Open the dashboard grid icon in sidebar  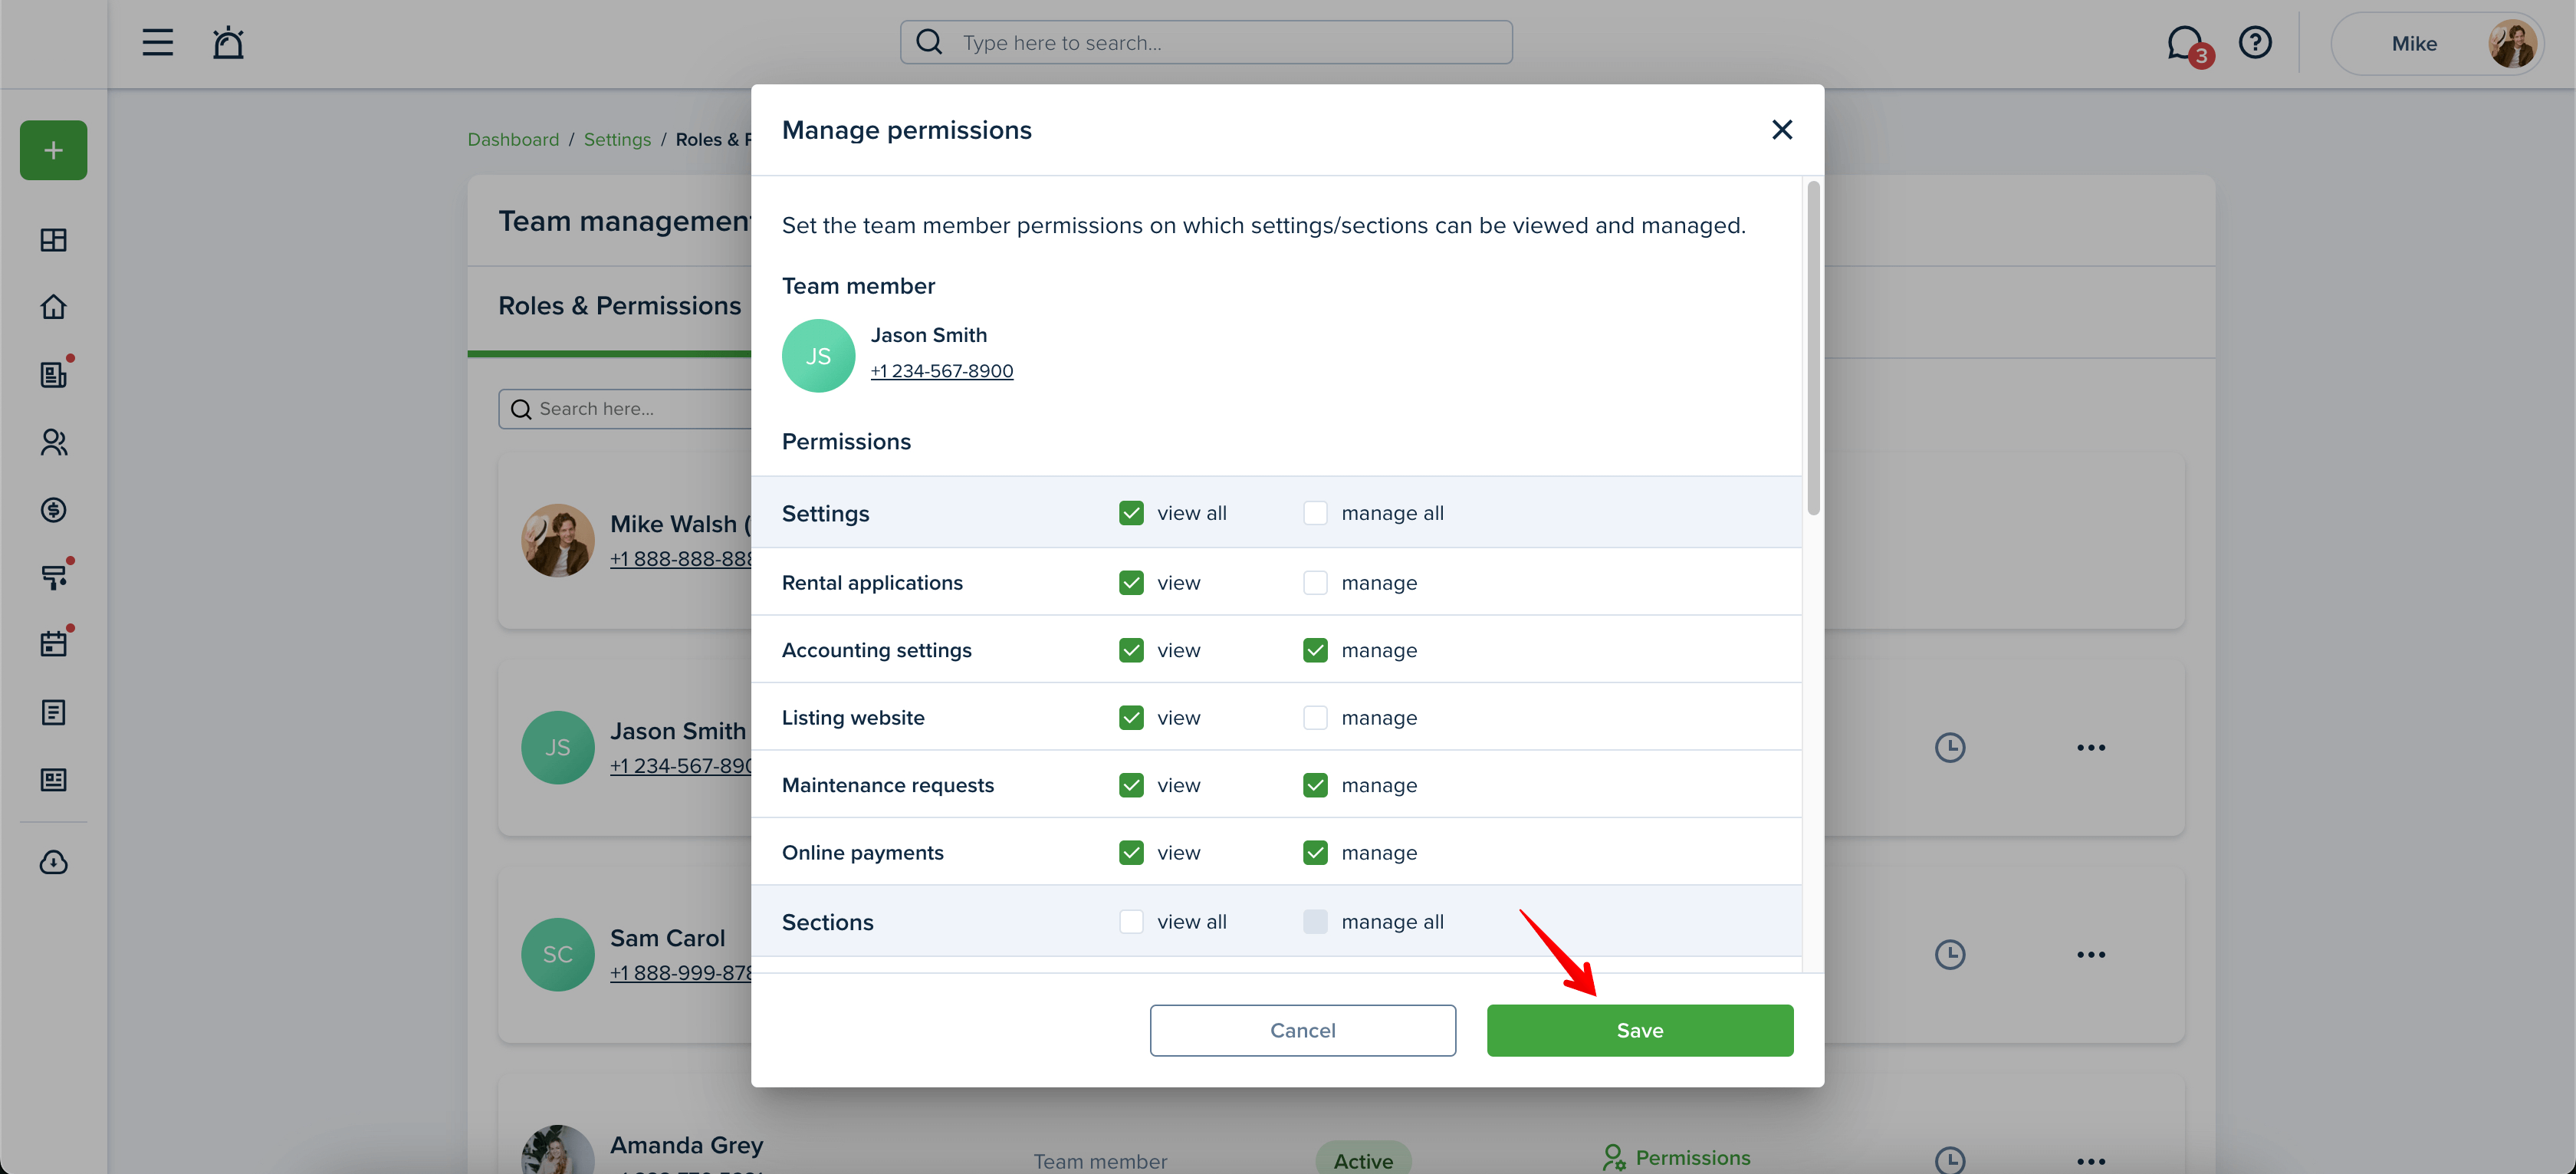click(x=54, y=240)
